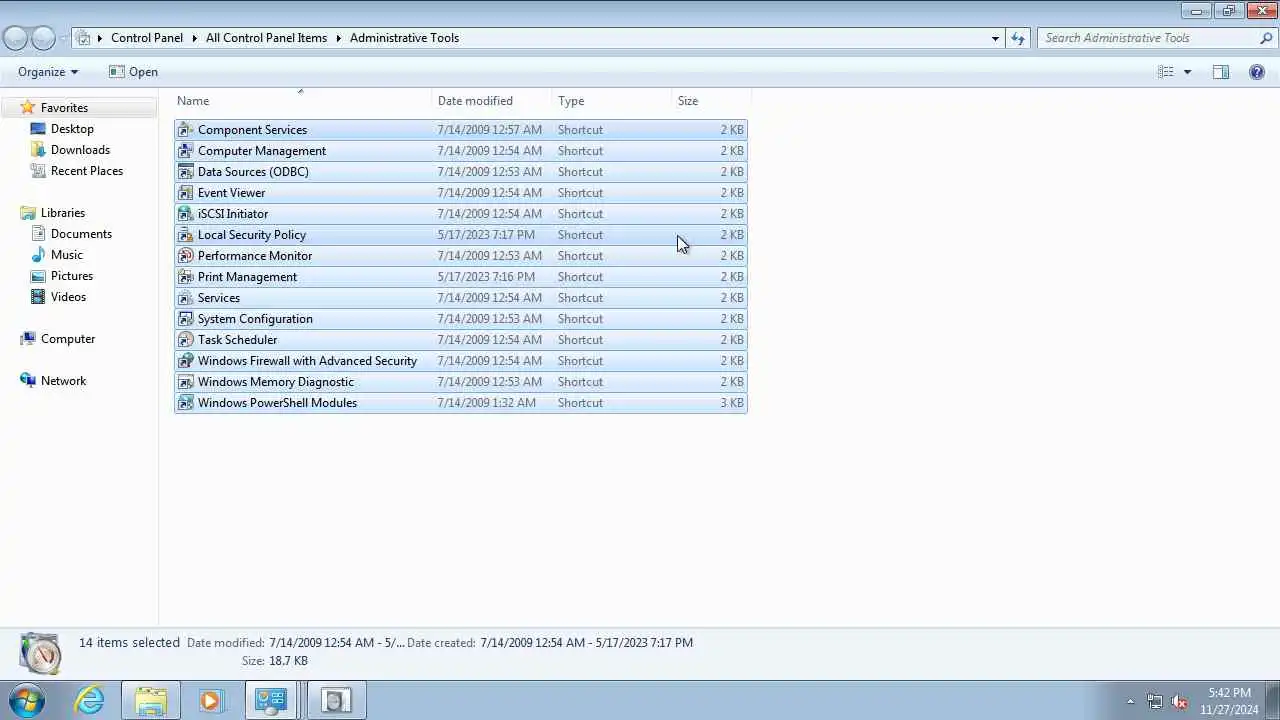Click All Control Panel Items breadcrumb
Viewport: 1280px width, 720px height.
click(x=266, y=38)
